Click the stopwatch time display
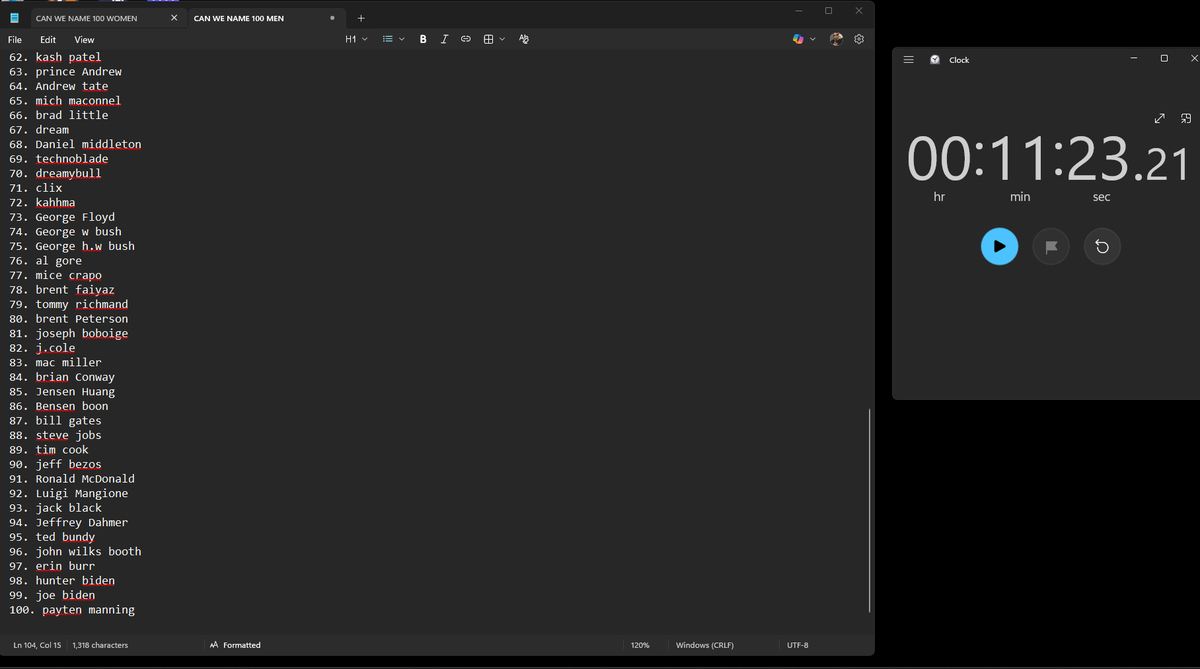The height and width of the screenshot is (669, 1200). point(1049,160)
